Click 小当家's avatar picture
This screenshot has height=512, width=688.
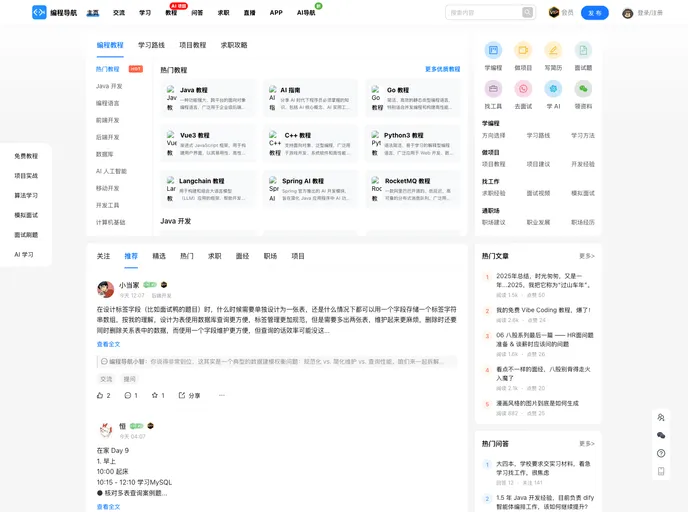click(105, 289)
